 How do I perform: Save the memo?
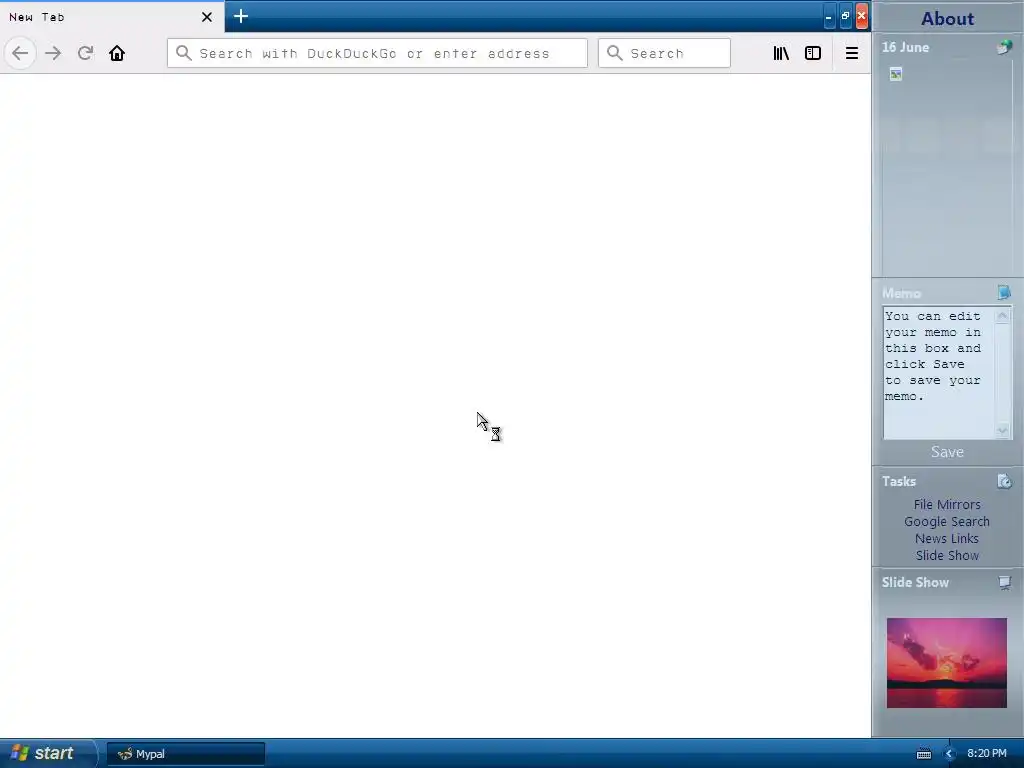coord(947,452)
